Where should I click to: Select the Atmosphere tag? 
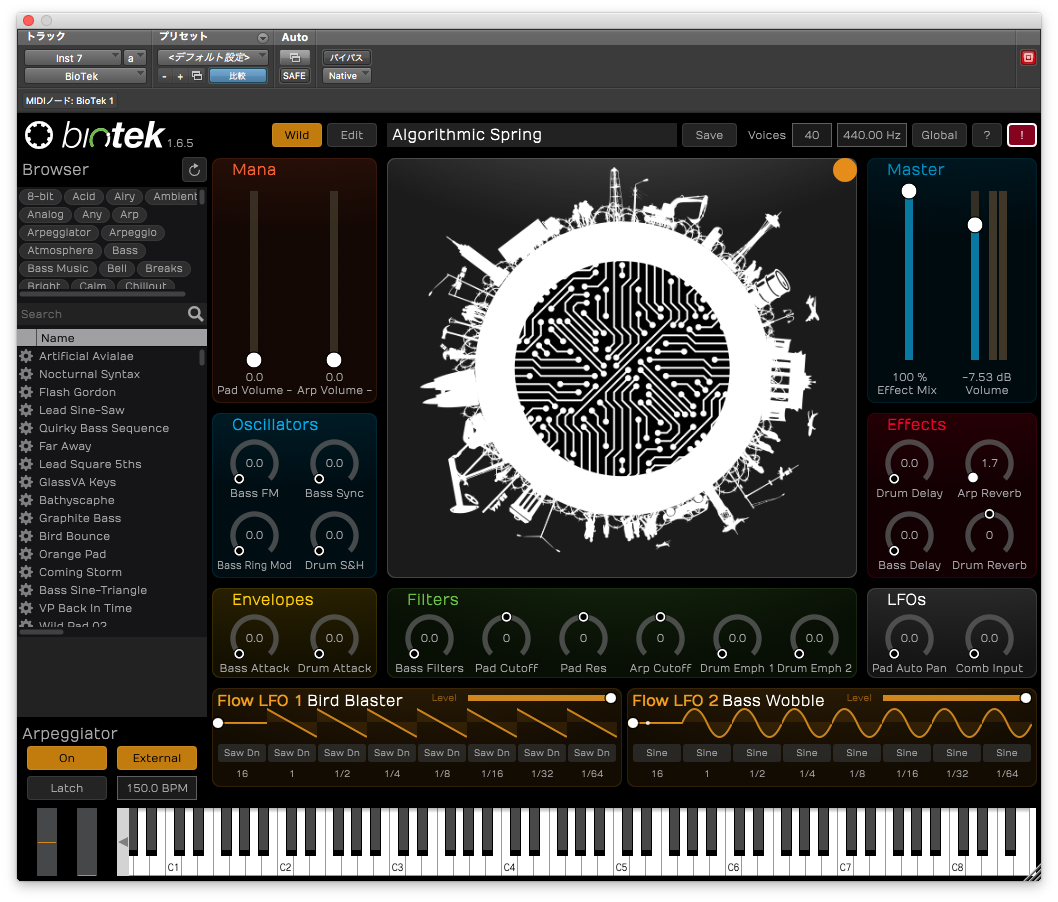pyautogui.click(x=61, y=250)
